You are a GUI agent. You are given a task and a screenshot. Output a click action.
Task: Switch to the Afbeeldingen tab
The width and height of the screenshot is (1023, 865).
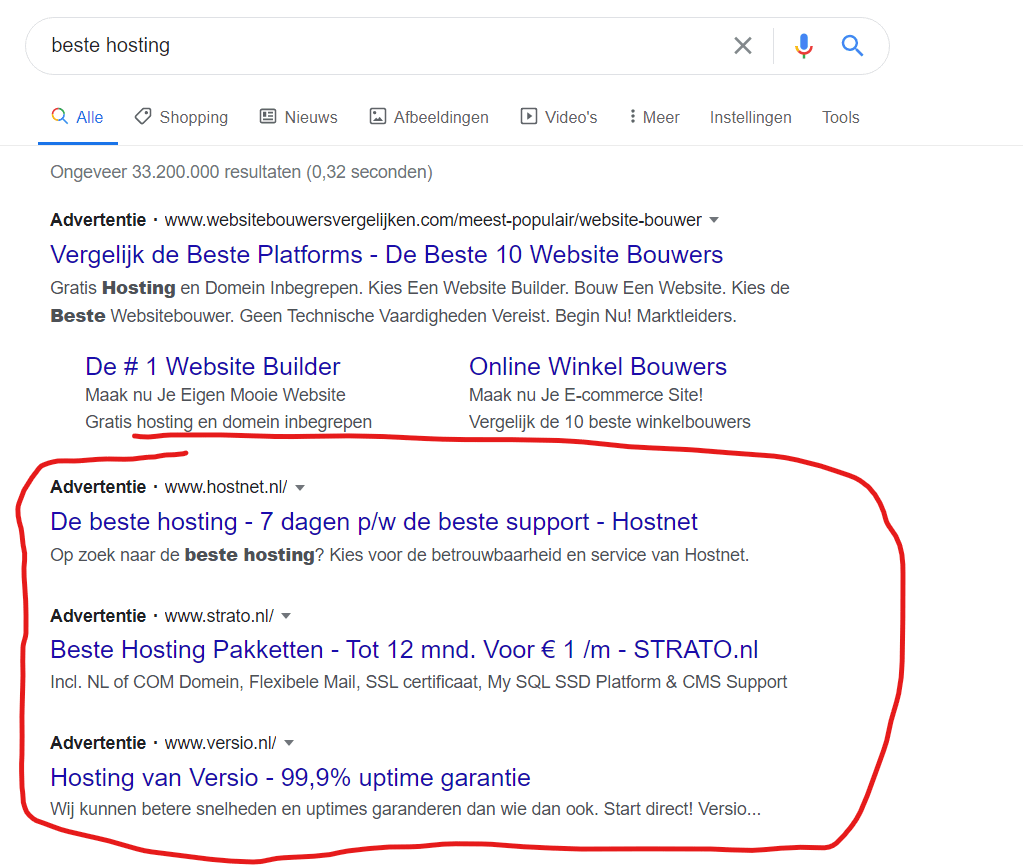pos(429,117)
